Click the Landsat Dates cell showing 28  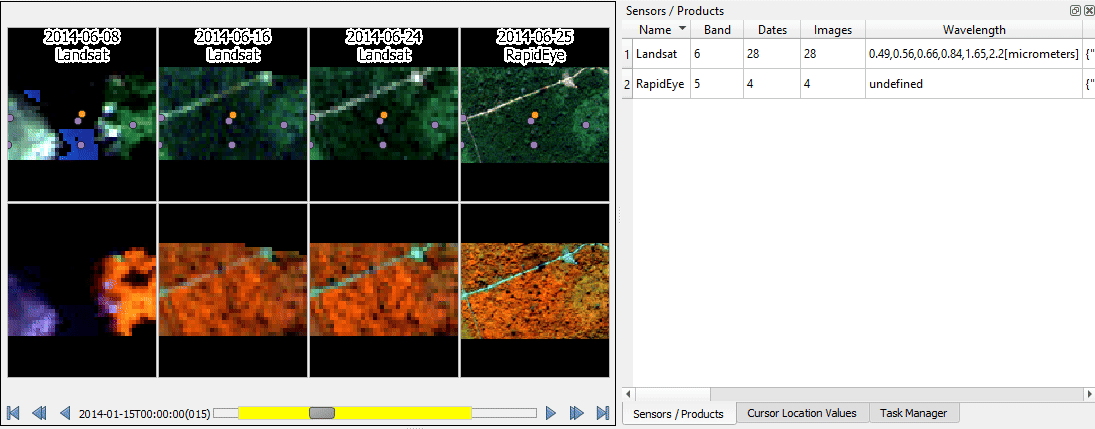click(772, 54)
